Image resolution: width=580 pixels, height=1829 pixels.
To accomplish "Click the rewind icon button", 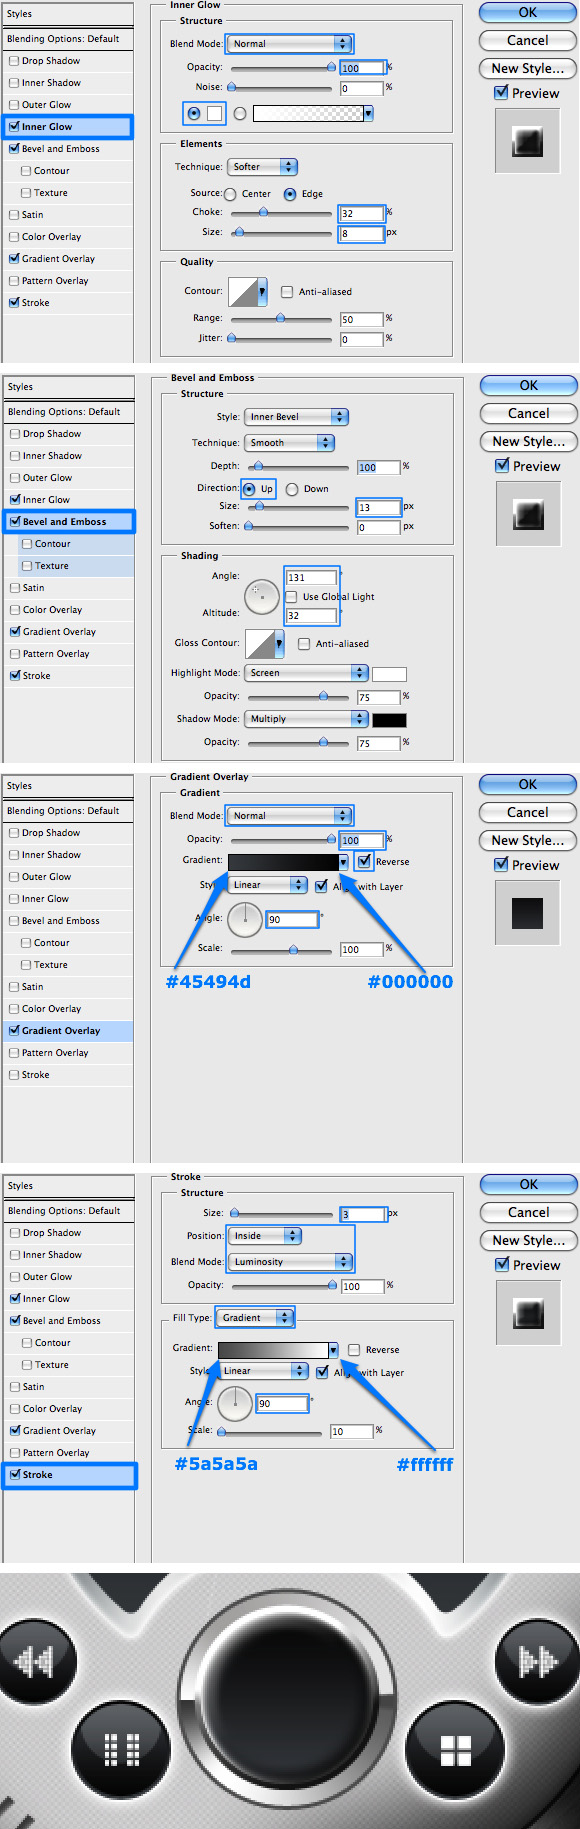I will [33, 1661].
